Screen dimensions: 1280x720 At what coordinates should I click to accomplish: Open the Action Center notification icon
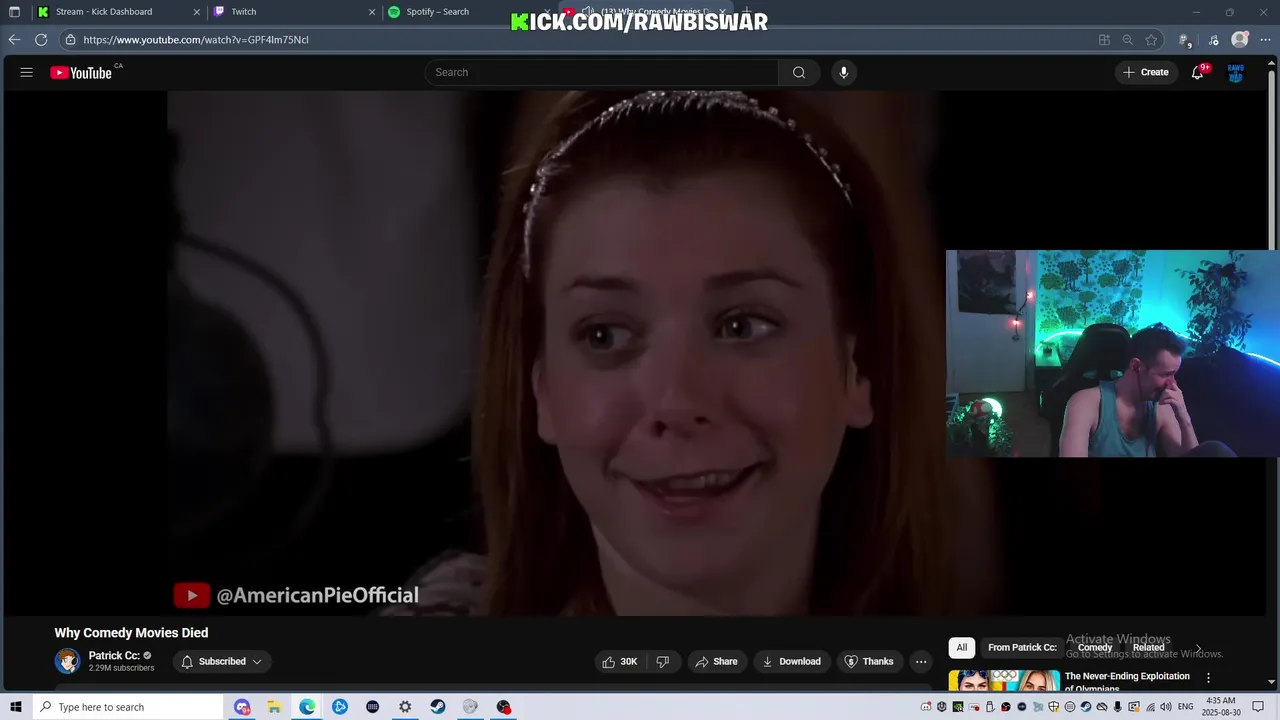tap(1258, 707)
